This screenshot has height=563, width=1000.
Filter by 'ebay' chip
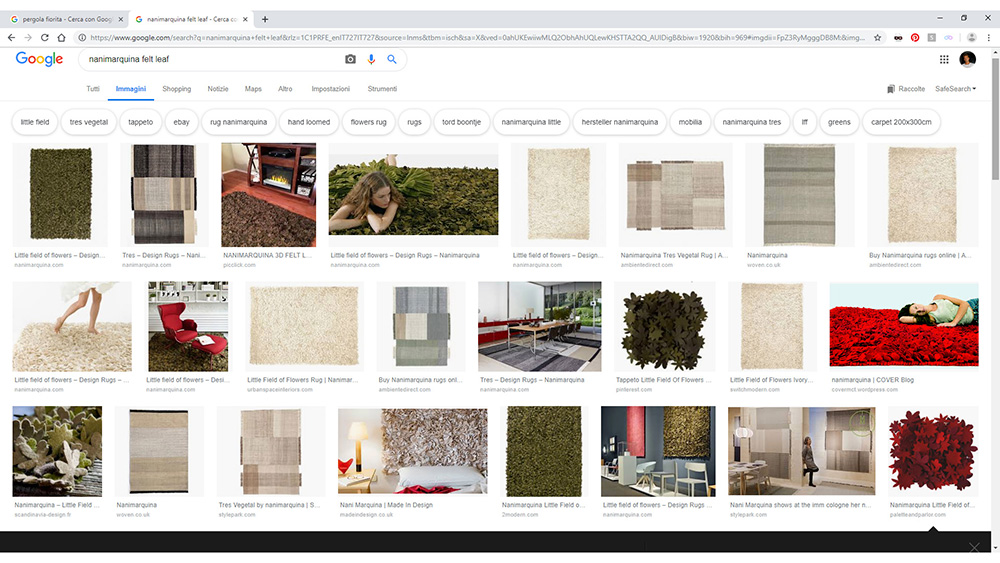point(181,122)
